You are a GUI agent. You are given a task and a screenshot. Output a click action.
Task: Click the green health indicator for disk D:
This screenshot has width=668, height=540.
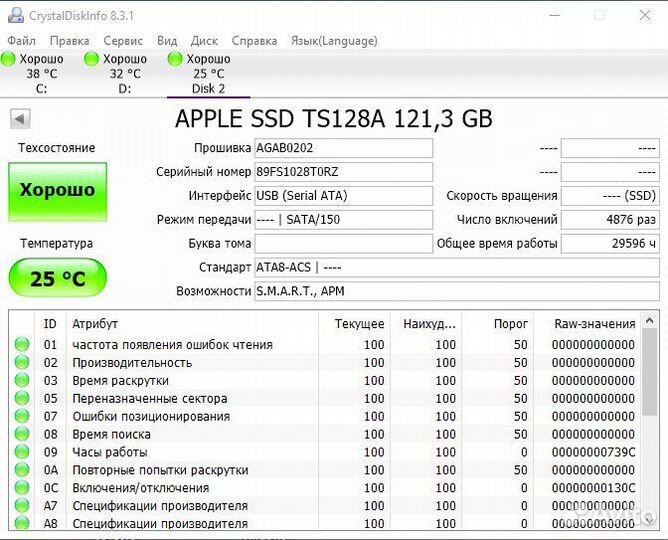pyautogui.click(x=91, y=59)
